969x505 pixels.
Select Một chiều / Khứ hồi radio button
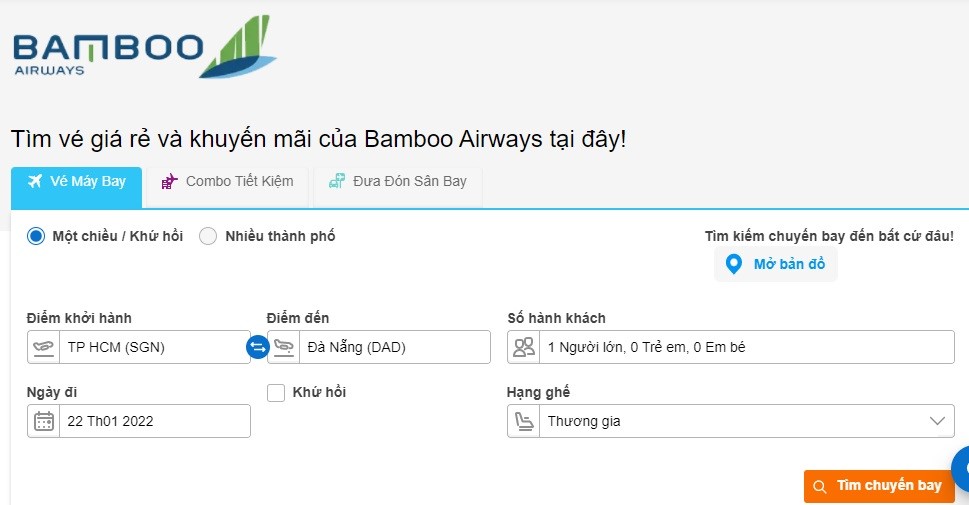point(36,237)
